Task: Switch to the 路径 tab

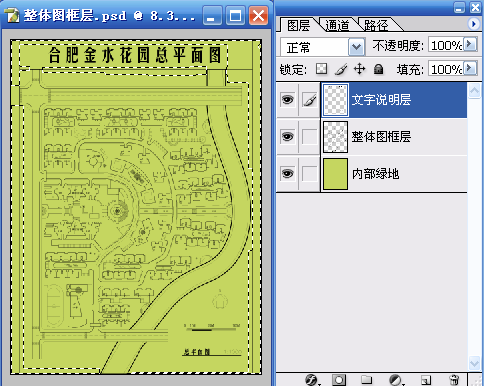Action: coord(376,25)
